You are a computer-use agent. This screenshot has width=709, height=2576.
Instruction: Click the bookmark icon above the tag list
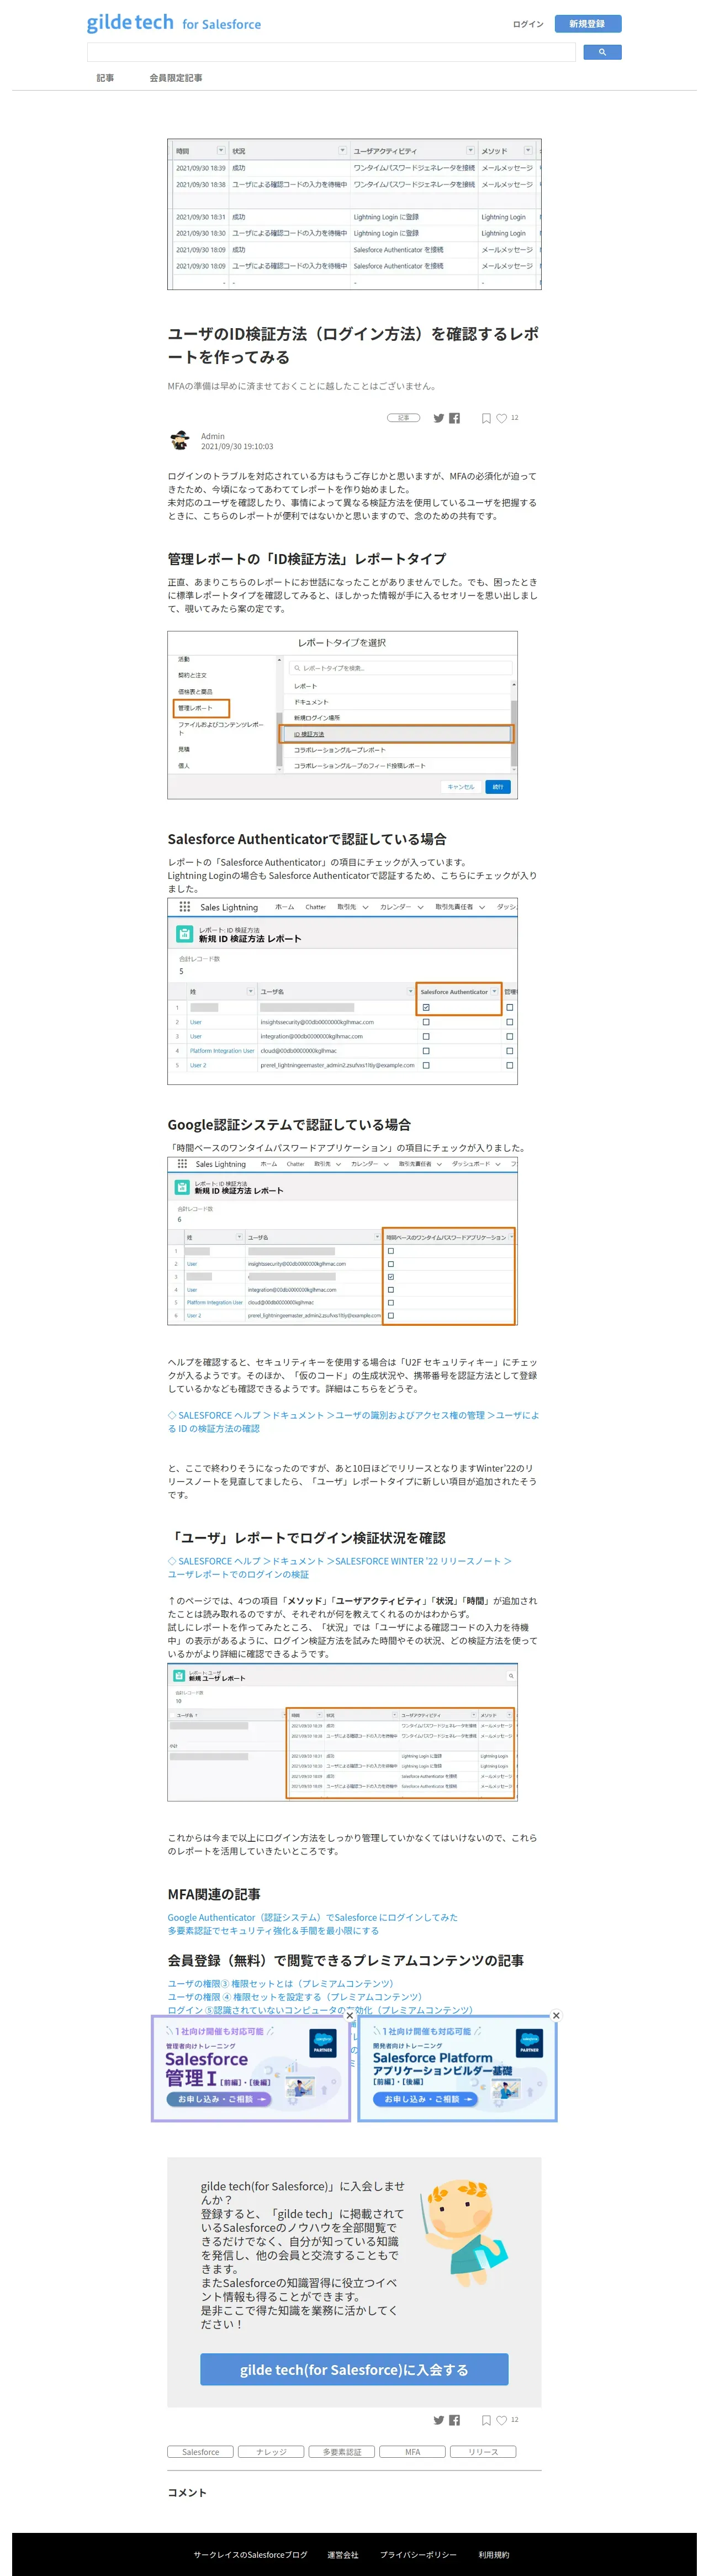486,2420
